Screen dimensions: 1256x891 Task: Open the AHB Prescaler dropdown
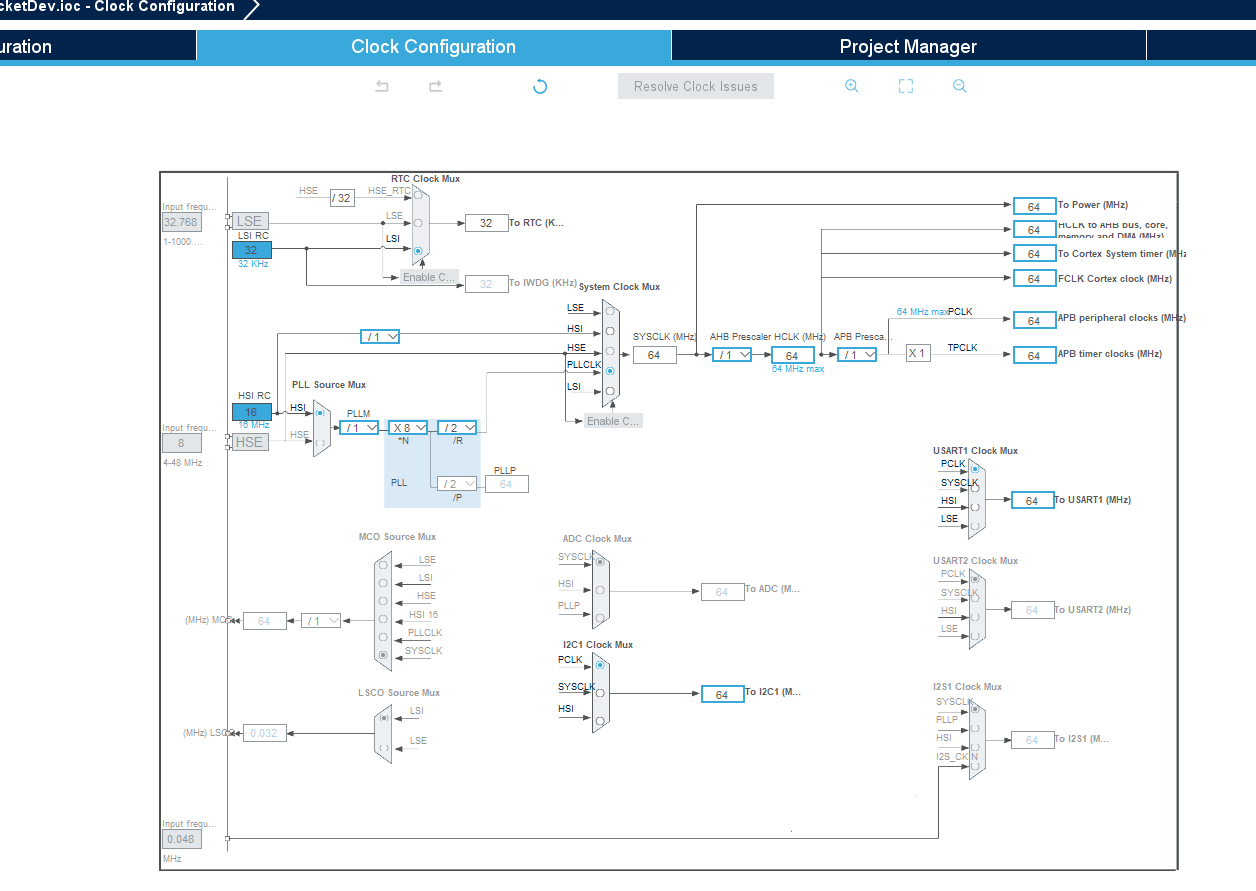pyautogui.click(x=732, y=355)
